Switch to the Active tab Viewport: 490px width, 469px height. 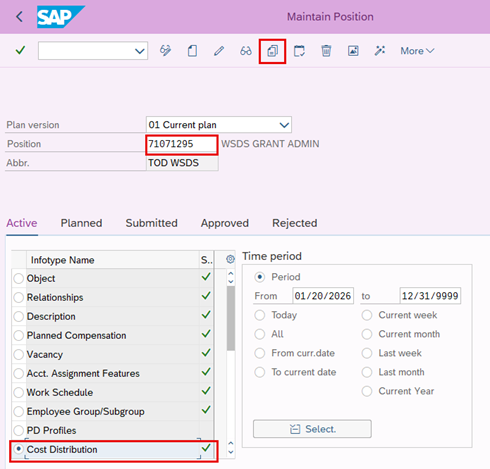point(22,223)
